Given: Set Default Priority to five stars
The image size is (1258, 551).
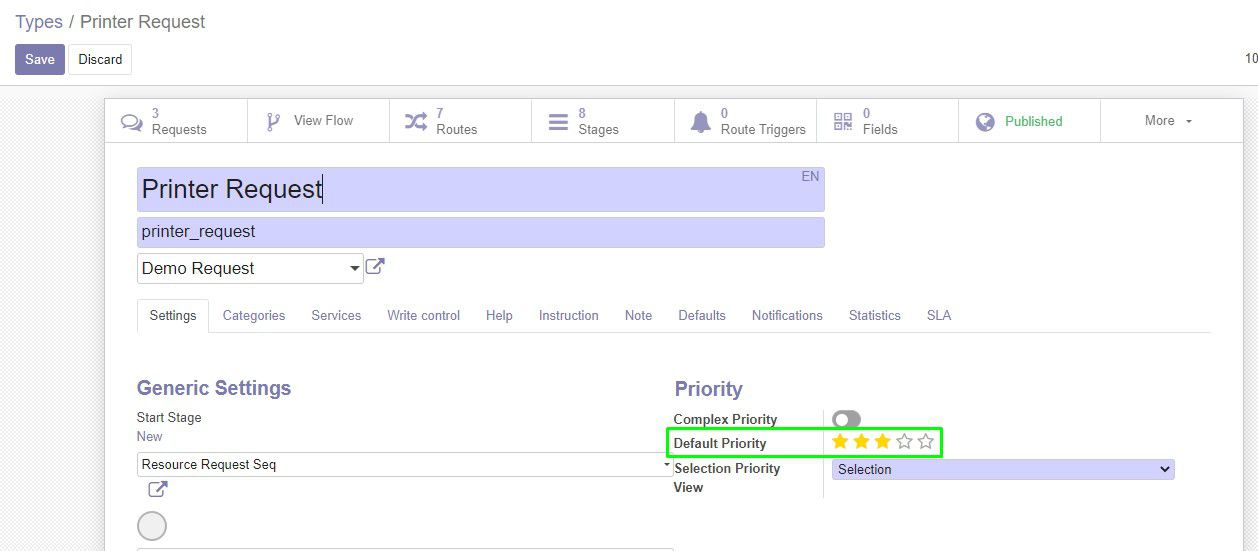Looking at the screenshot, I should (x=925, y=441).
